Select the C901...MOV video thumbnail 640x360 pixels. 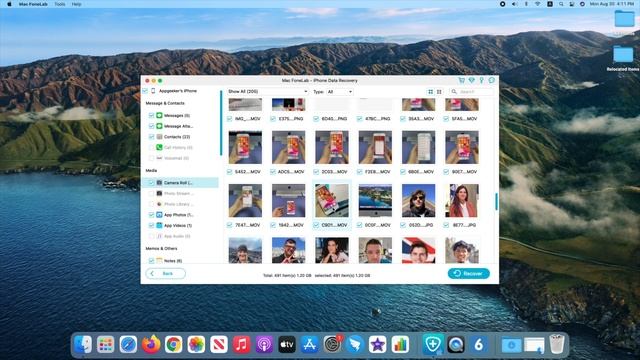coord(332,200)
